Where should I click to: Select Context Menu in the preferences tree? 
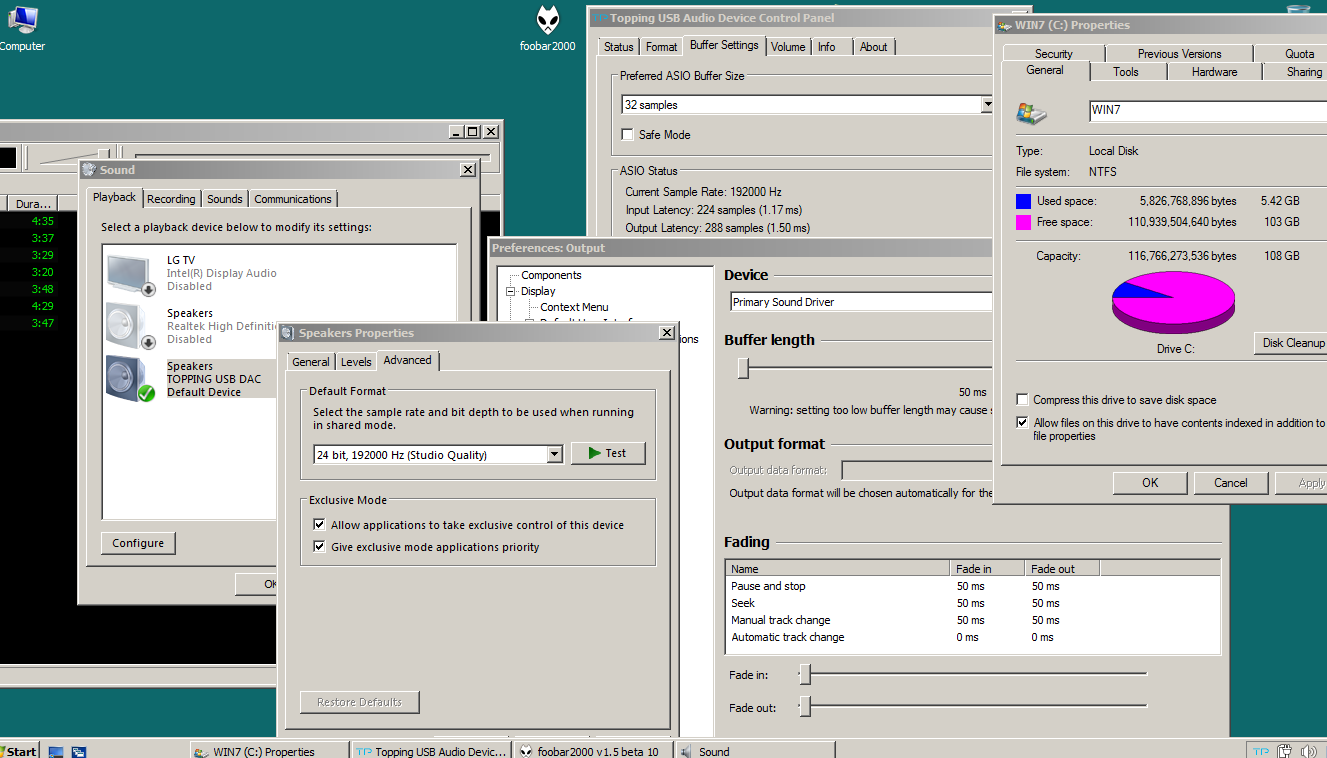(574, 307)
